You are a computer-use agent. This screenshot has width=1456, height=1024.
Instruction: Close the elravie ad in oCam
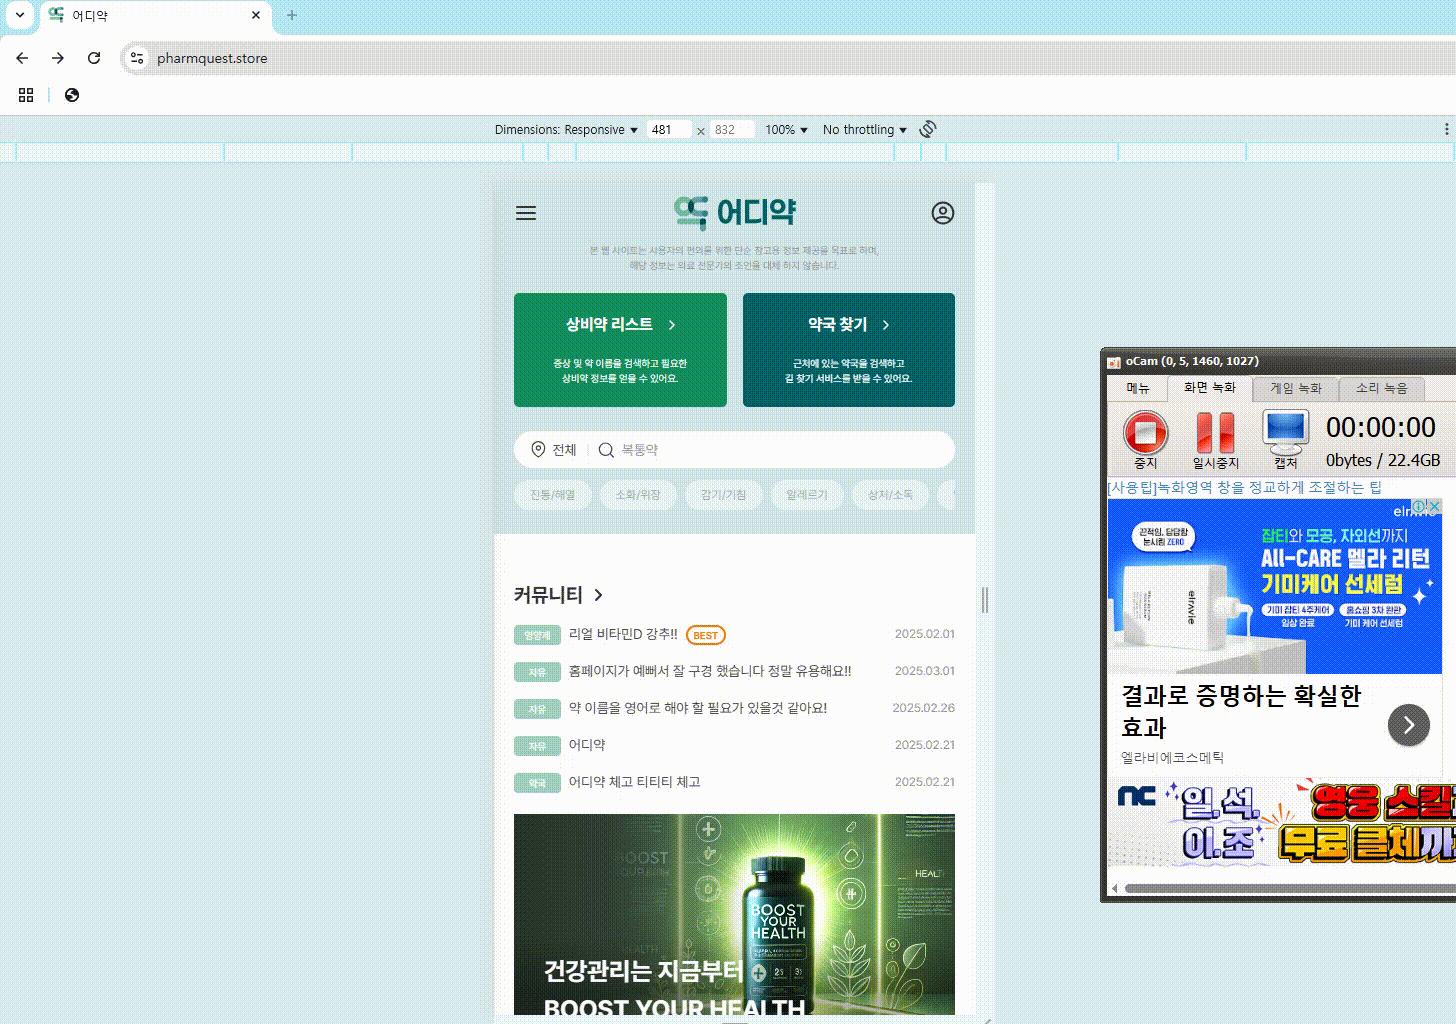coord(1434,507)
